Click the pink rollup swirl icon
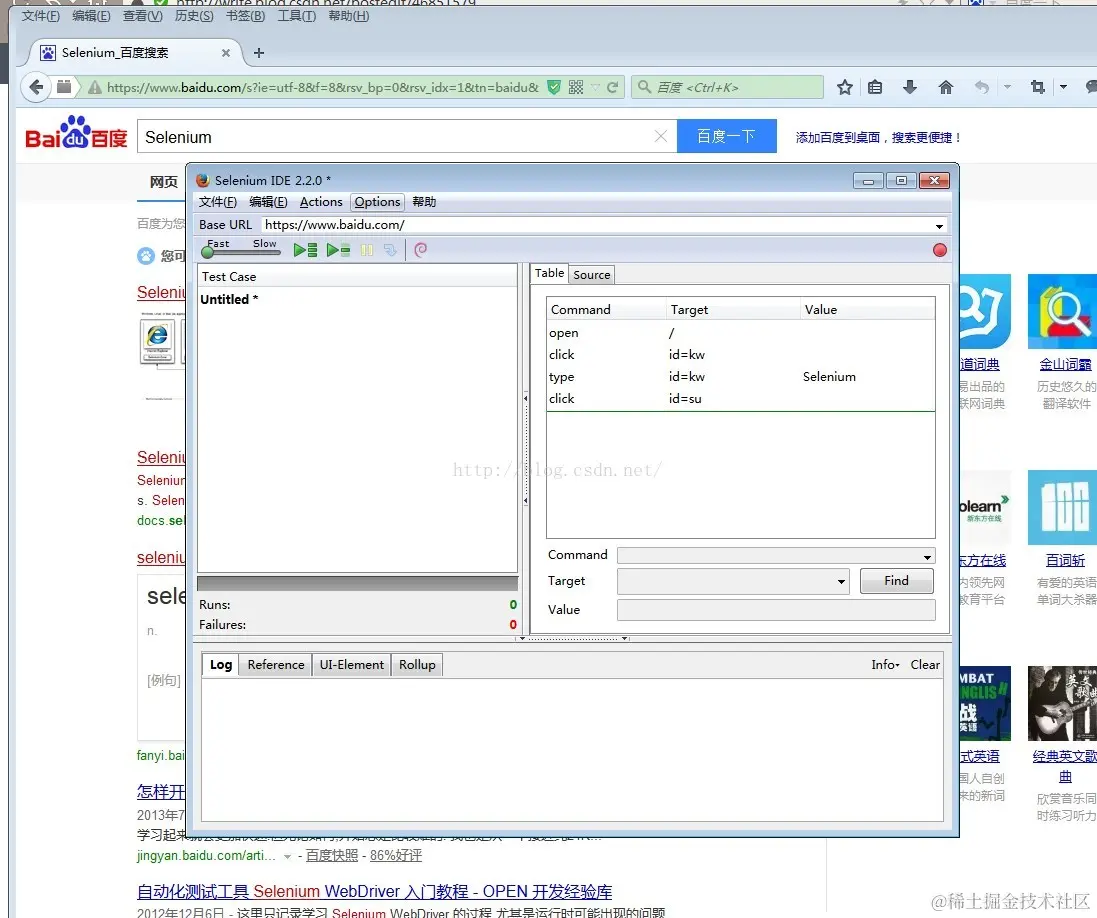Screen dimensions: 1097x918 coord(420,250)
